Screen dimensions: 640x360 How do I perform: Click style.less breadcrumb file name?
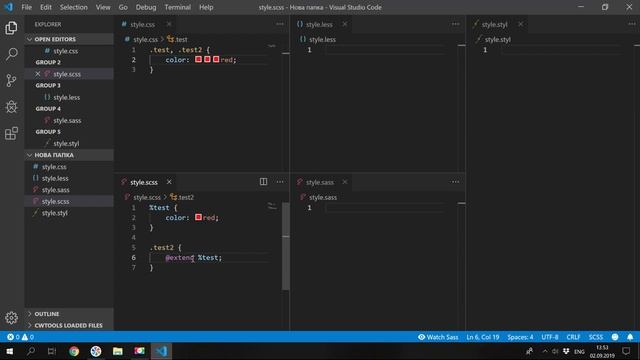322,40
